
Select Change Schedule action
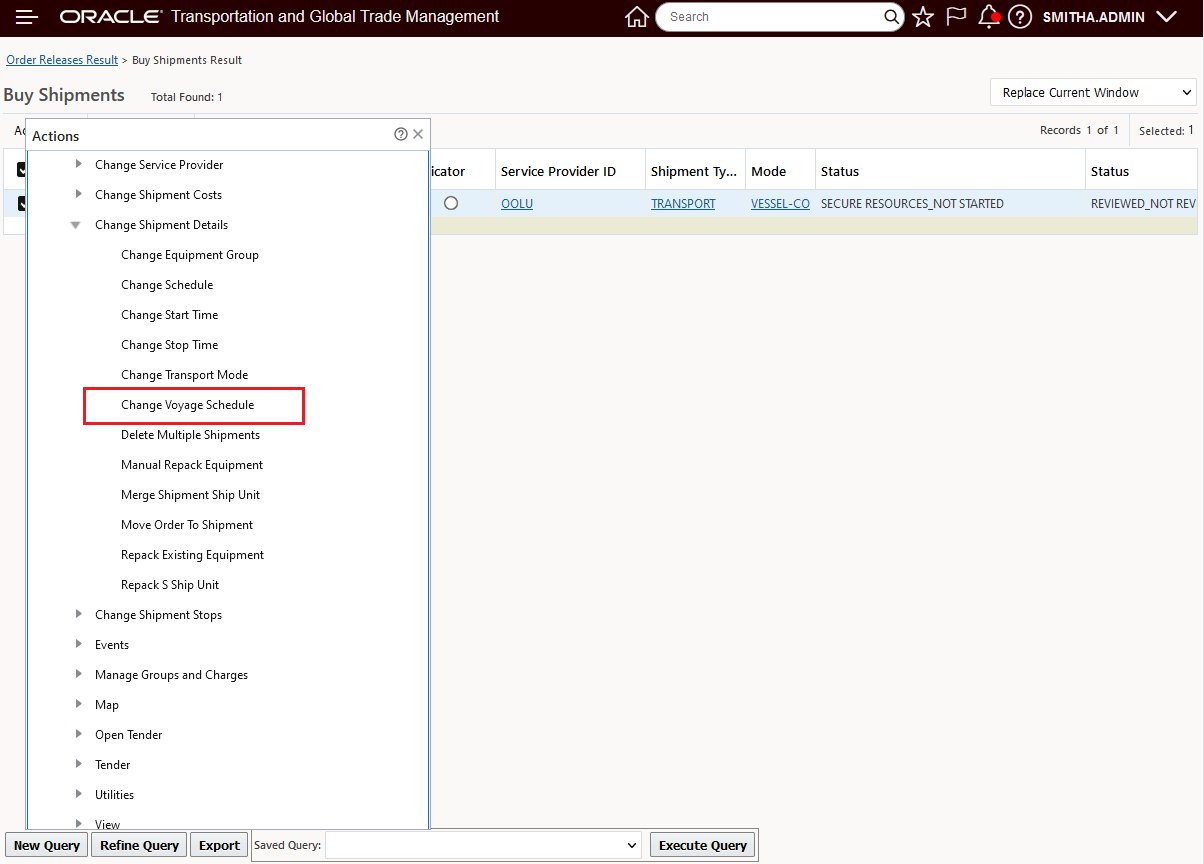167,285
